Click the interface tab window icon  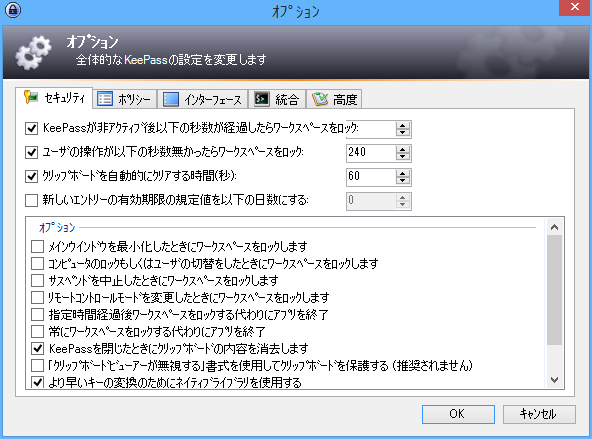(170, 100)
